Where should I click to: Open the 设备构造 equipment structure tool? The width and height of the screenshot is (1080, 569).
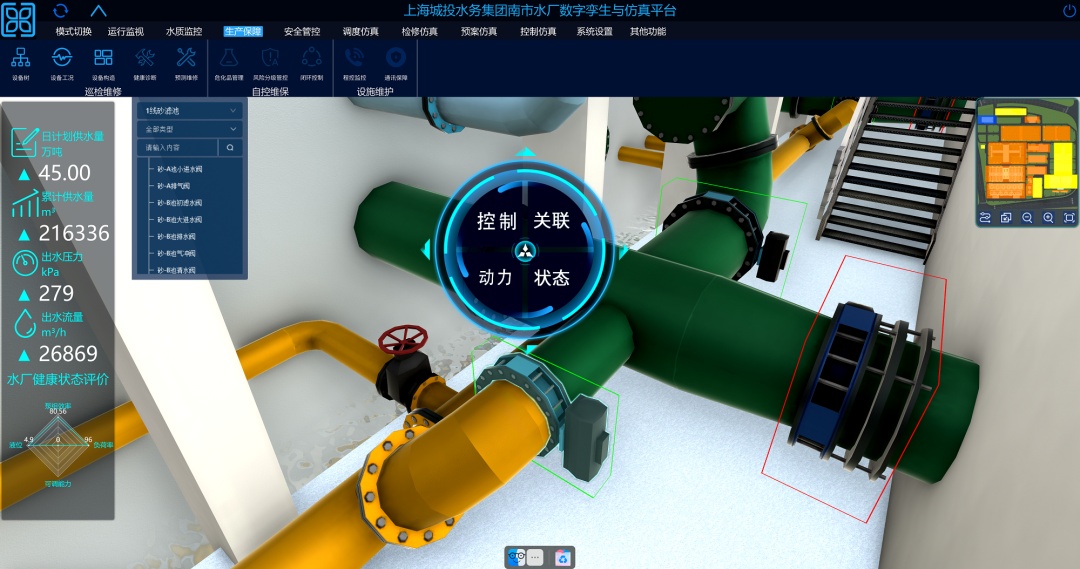[103, 63]
